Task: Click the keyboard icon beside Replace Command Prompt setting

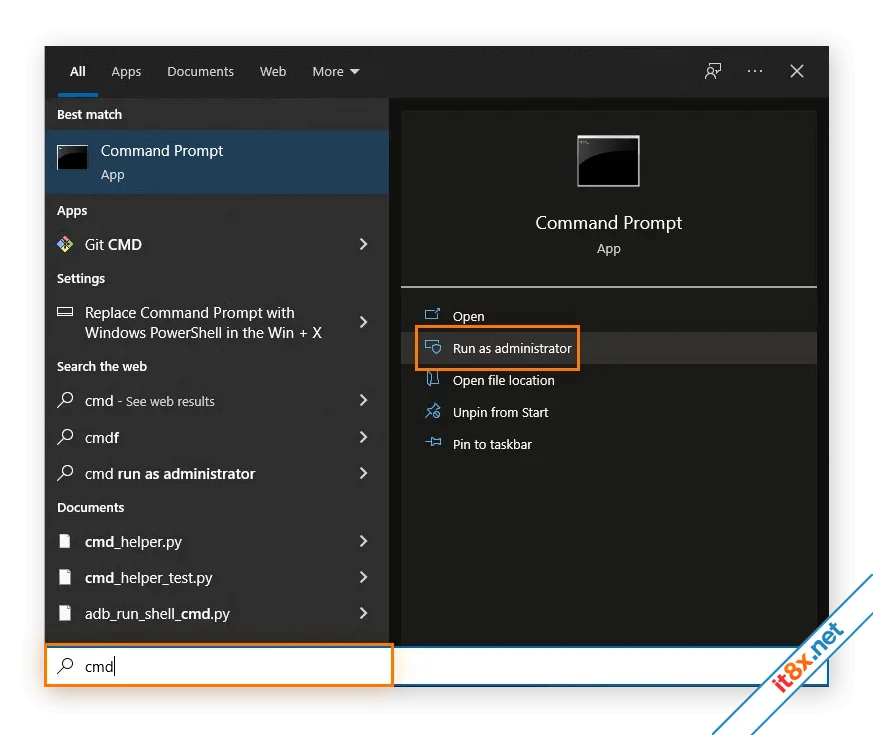Action: (x=65, y=312)
